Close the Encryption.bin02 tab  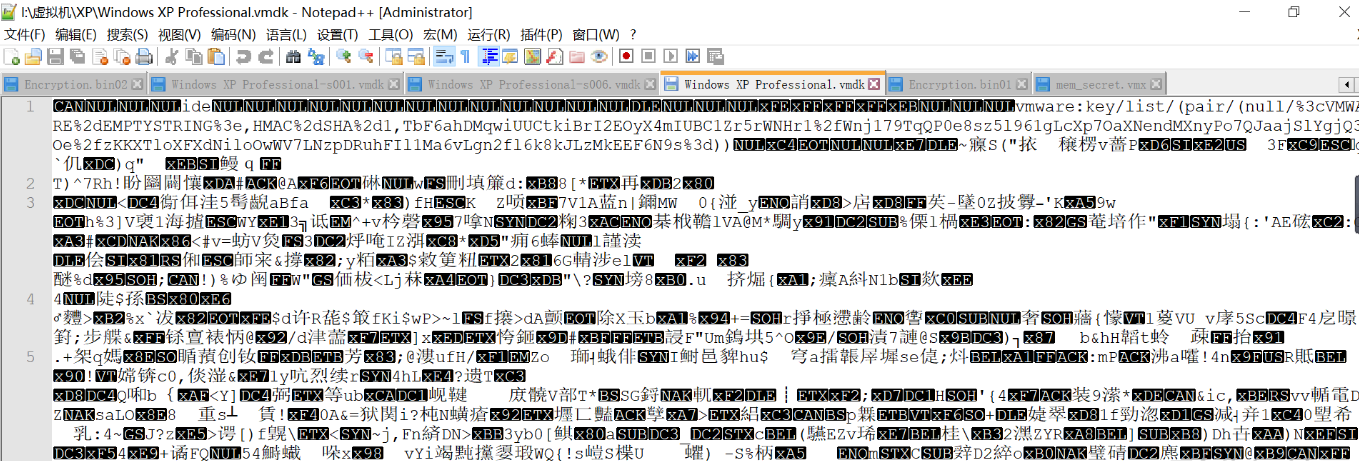pos(138,85)
